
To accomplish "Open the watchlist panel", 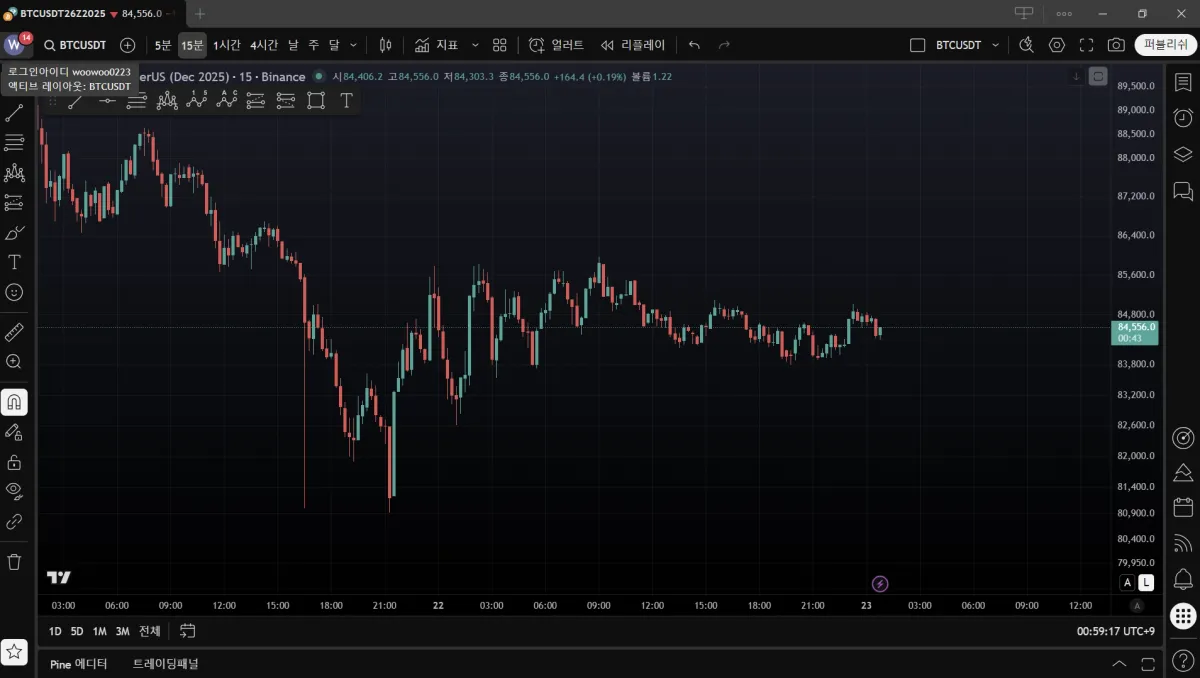I will coord(1183,82).
